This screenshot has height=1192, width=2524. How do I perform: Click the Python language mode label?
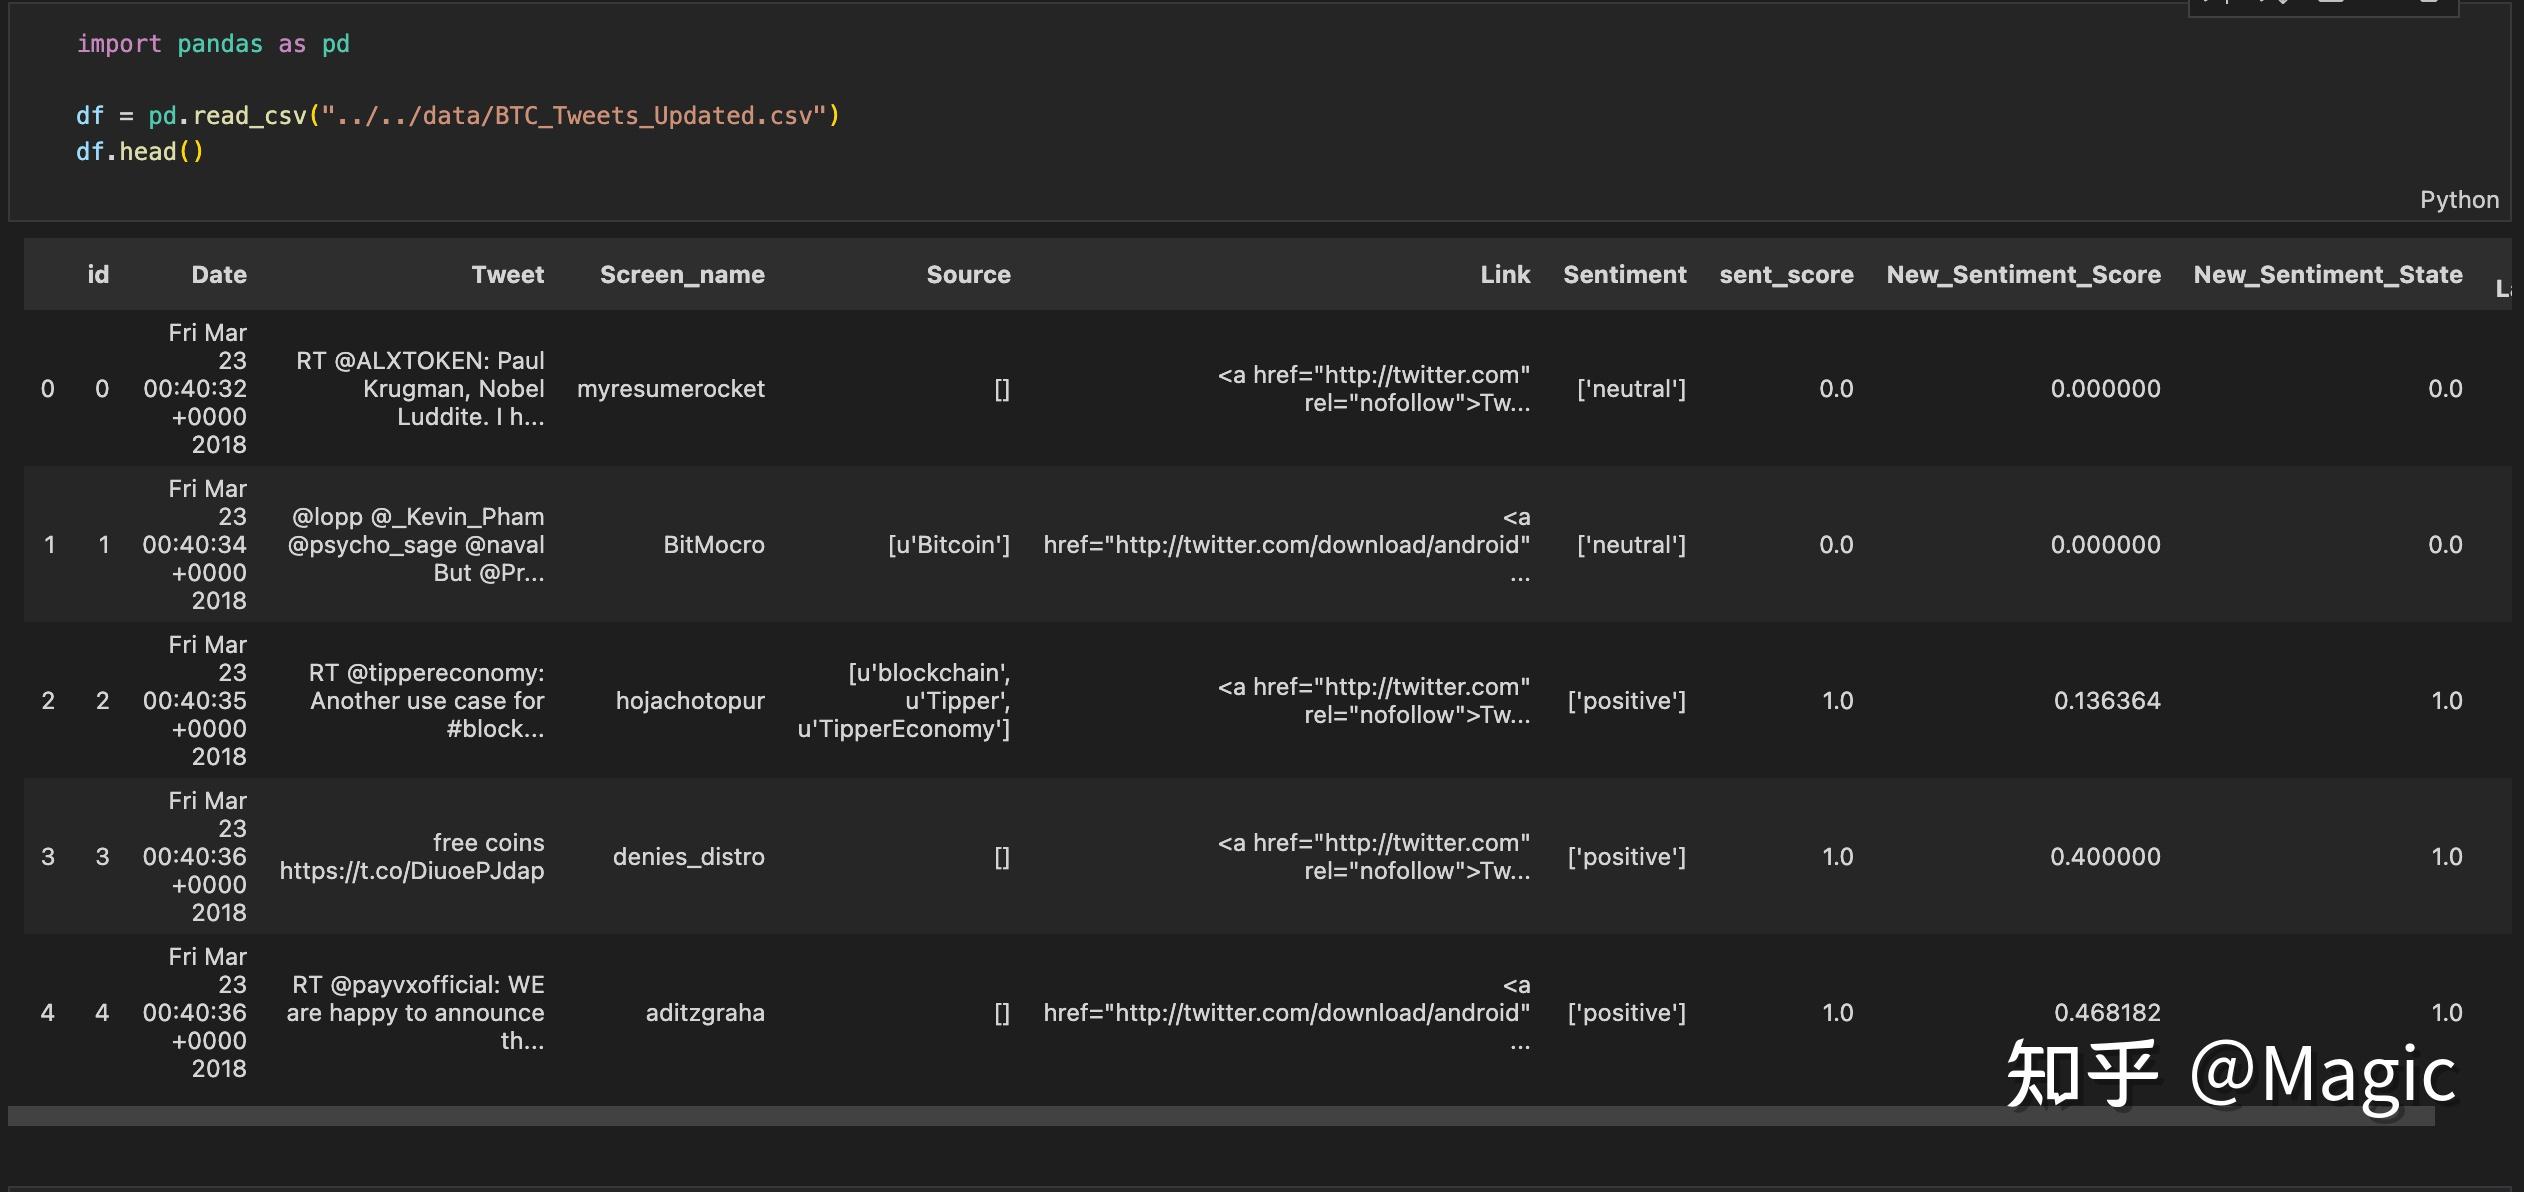[x=2459, y=200]
